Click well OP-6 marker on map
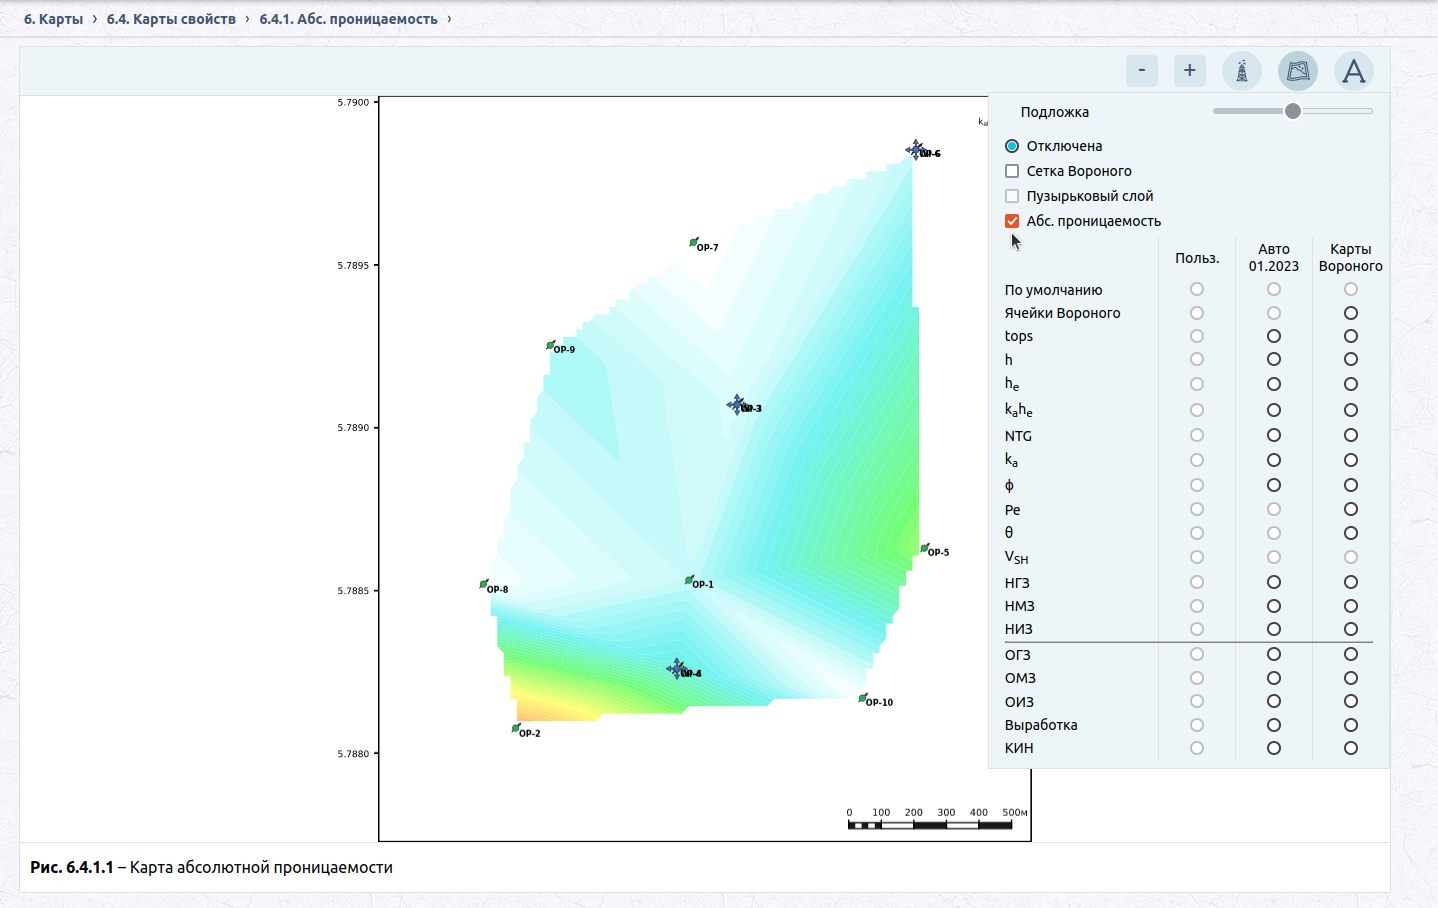The image size is (1438, 908). click(915, 150)
